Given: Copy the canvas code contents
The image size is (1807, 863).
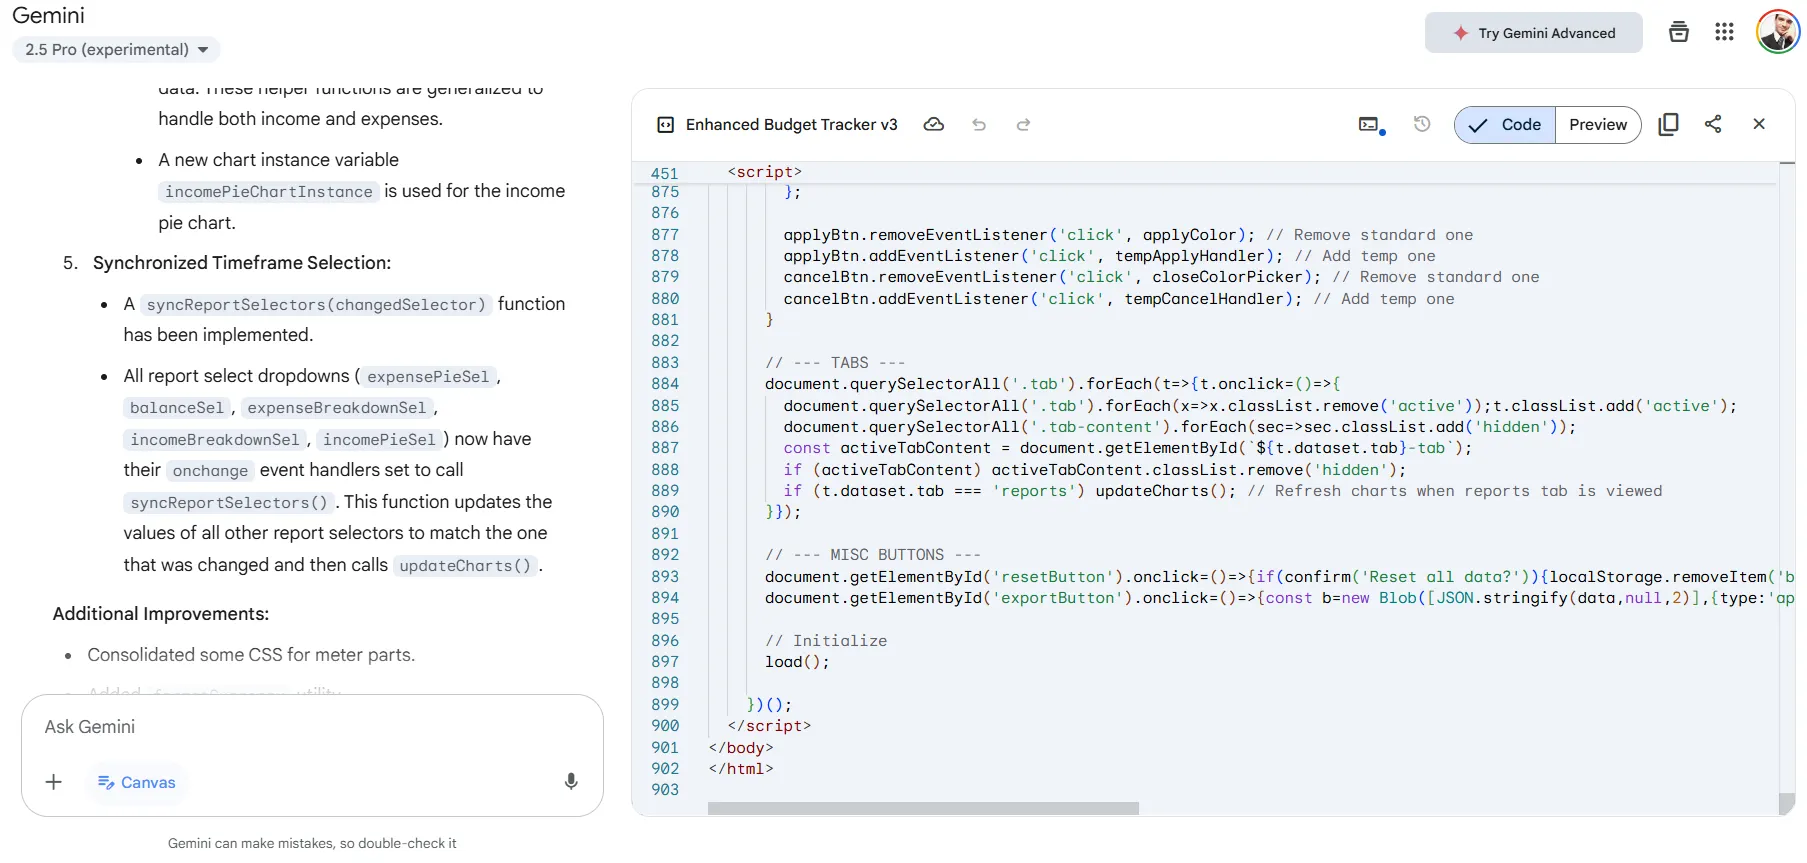Looking at the screenshot, I should pos(1668,124).
